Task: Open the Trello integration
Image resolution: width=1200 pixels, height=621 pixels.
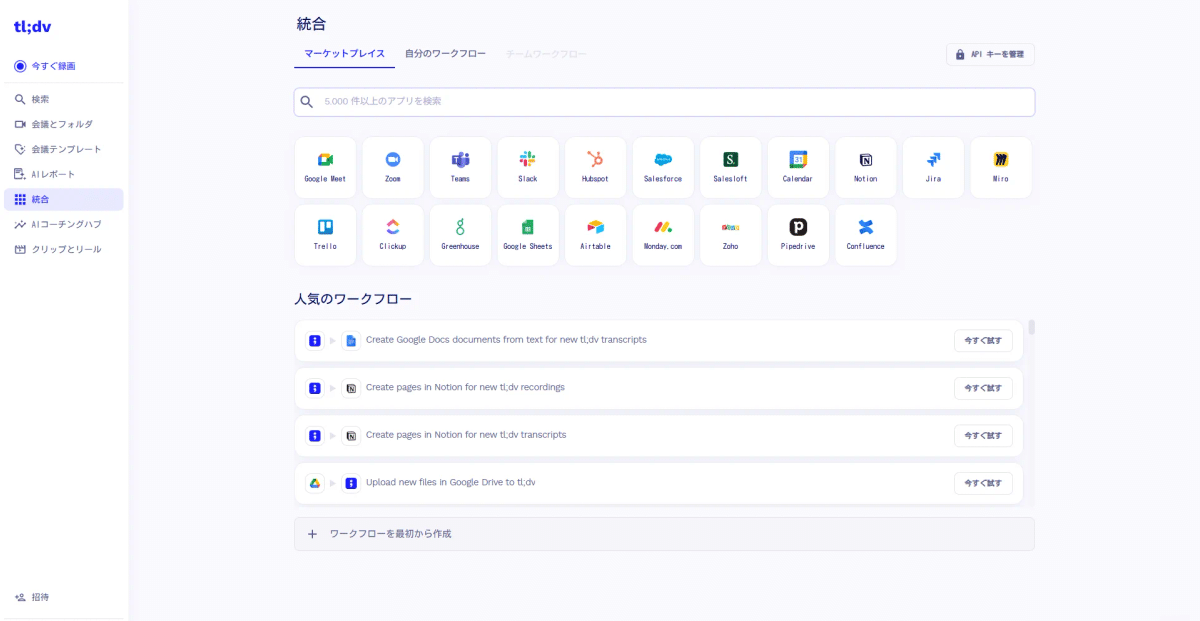Action: 325,235
